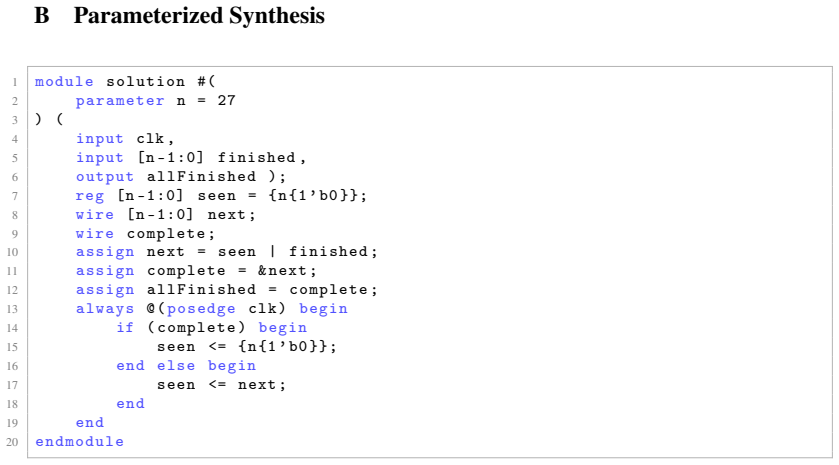The width and height of the screenshot is (839, 465).
Task: Click the value 27 on line 2
Action: (x=226, y=100)
